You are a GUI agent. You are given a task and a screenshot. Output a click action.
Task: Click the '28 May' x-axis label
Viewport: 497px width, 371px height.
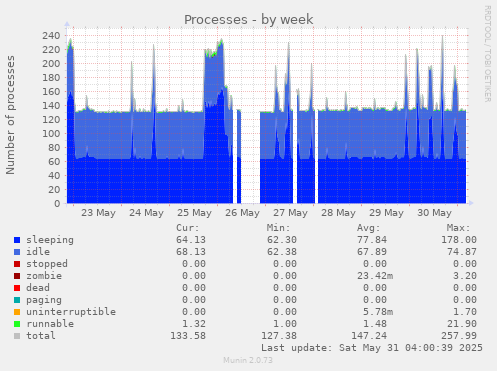click(338, 213)
